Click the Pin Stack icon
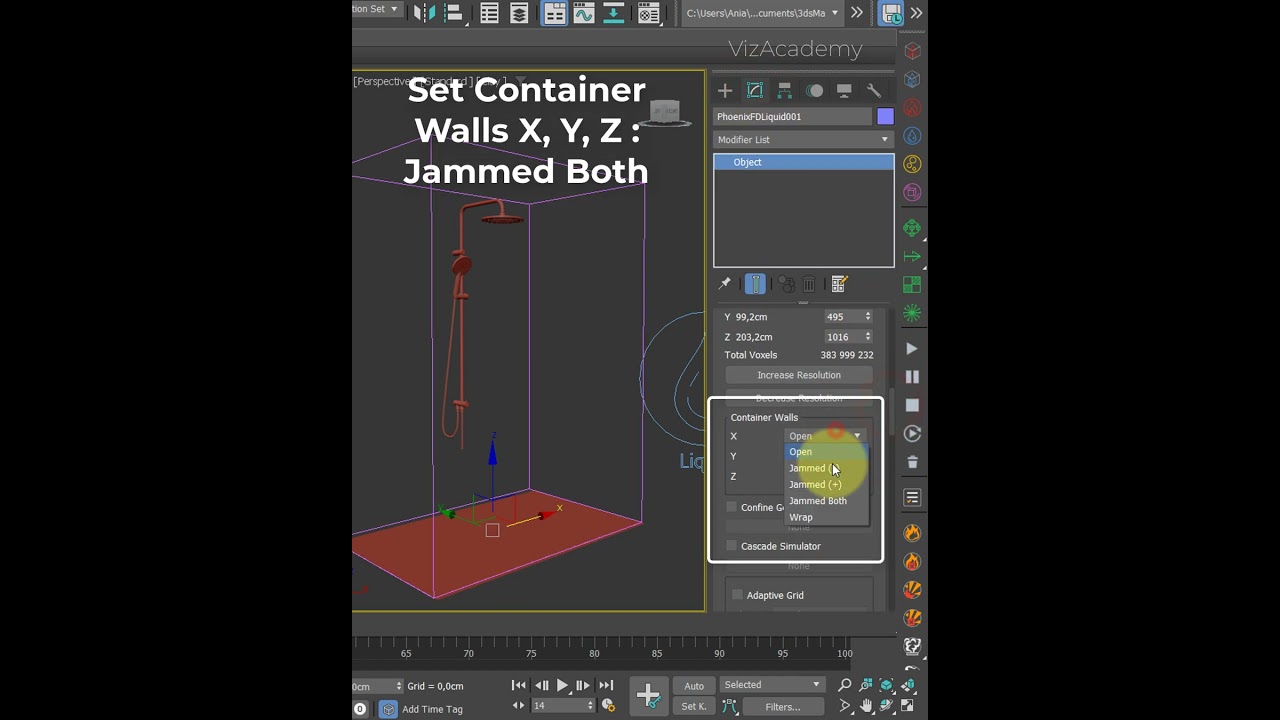1280x720 pixels. click(725, 284)
